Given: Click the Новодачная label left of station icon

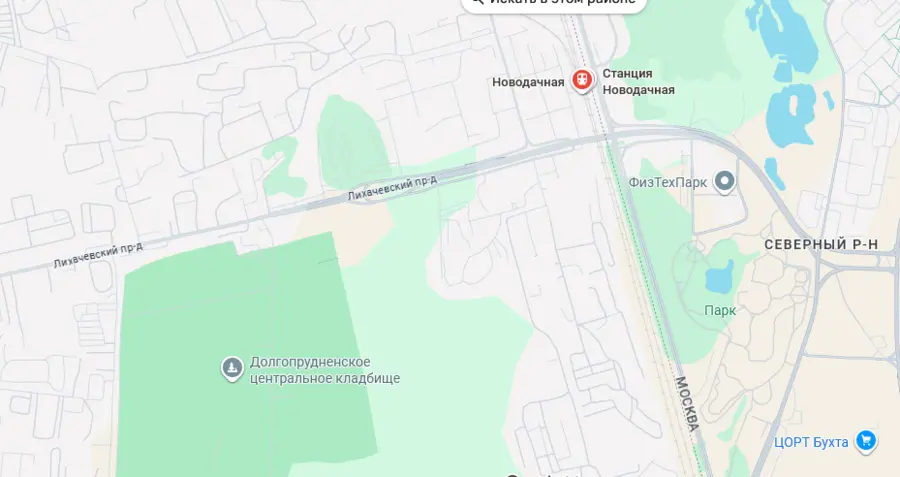Looking at the screenshot, I should (x=528, y=82).
